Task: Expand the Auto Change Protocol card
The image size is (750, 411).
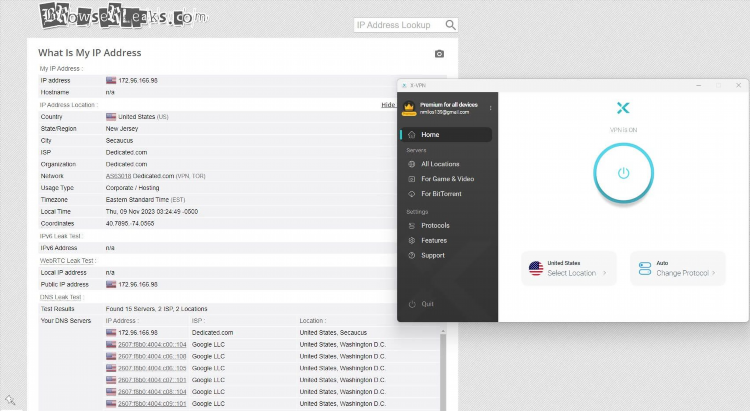Action: (x=678, y=268)
